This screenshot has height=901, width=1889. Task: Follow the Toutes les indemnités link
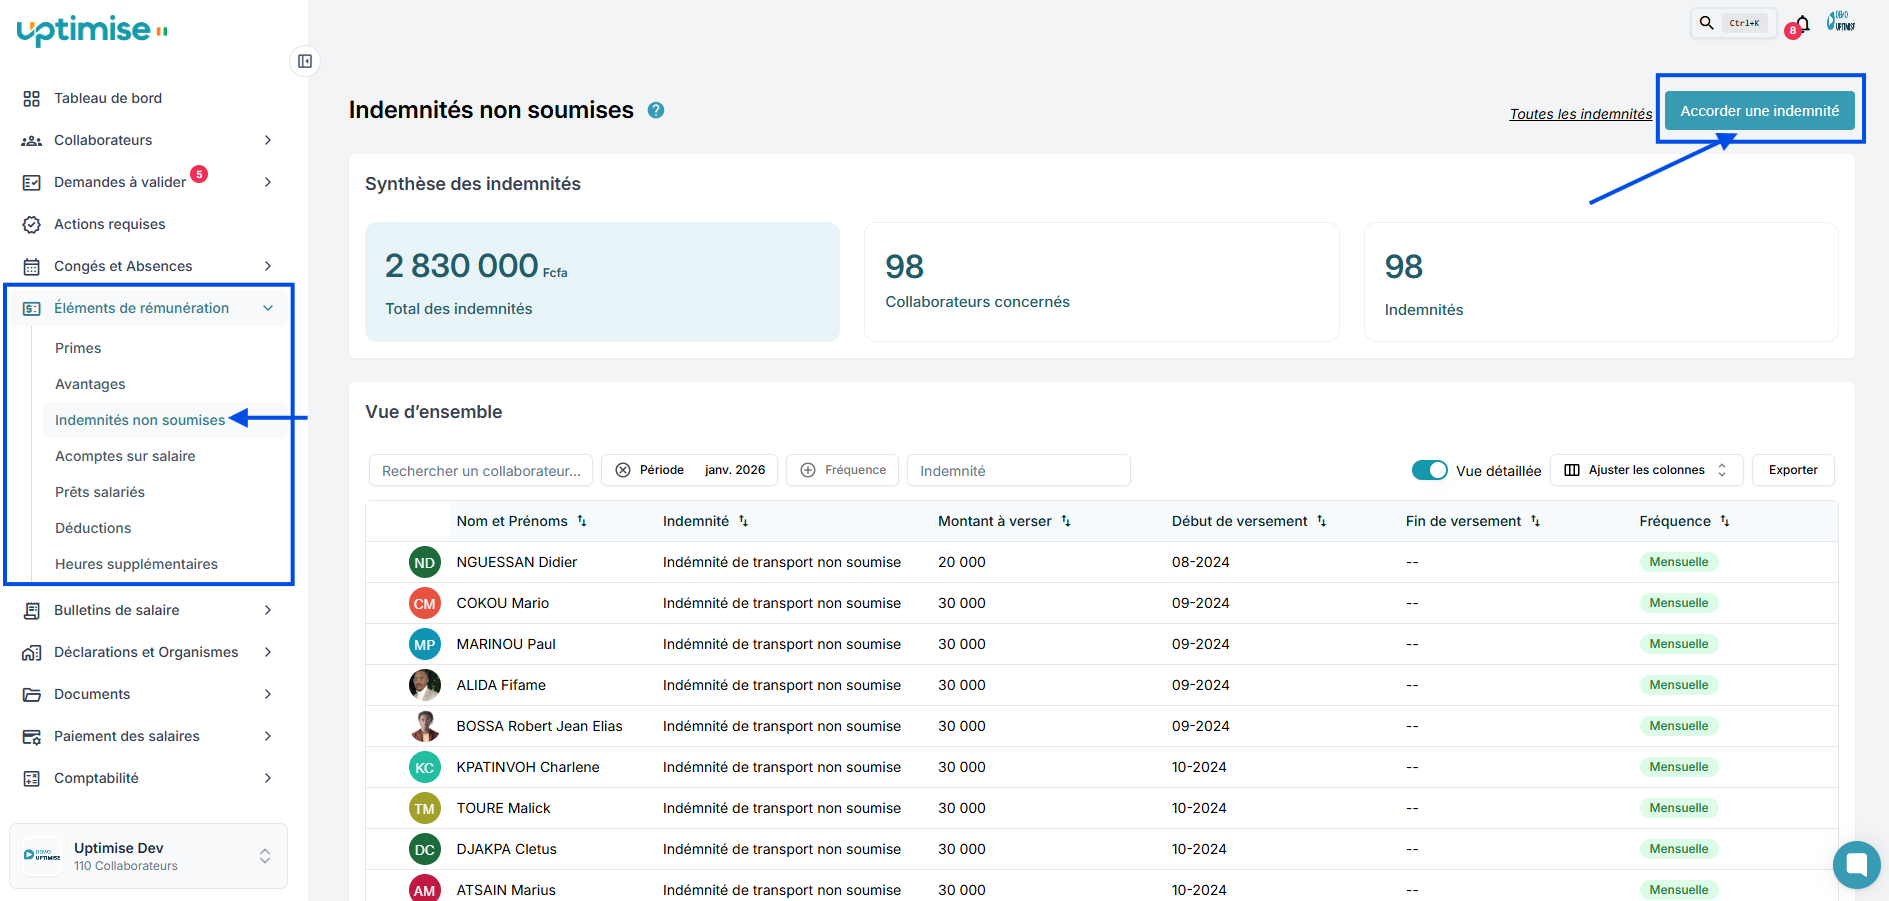pyautogui.click(x=1580, y=114)
